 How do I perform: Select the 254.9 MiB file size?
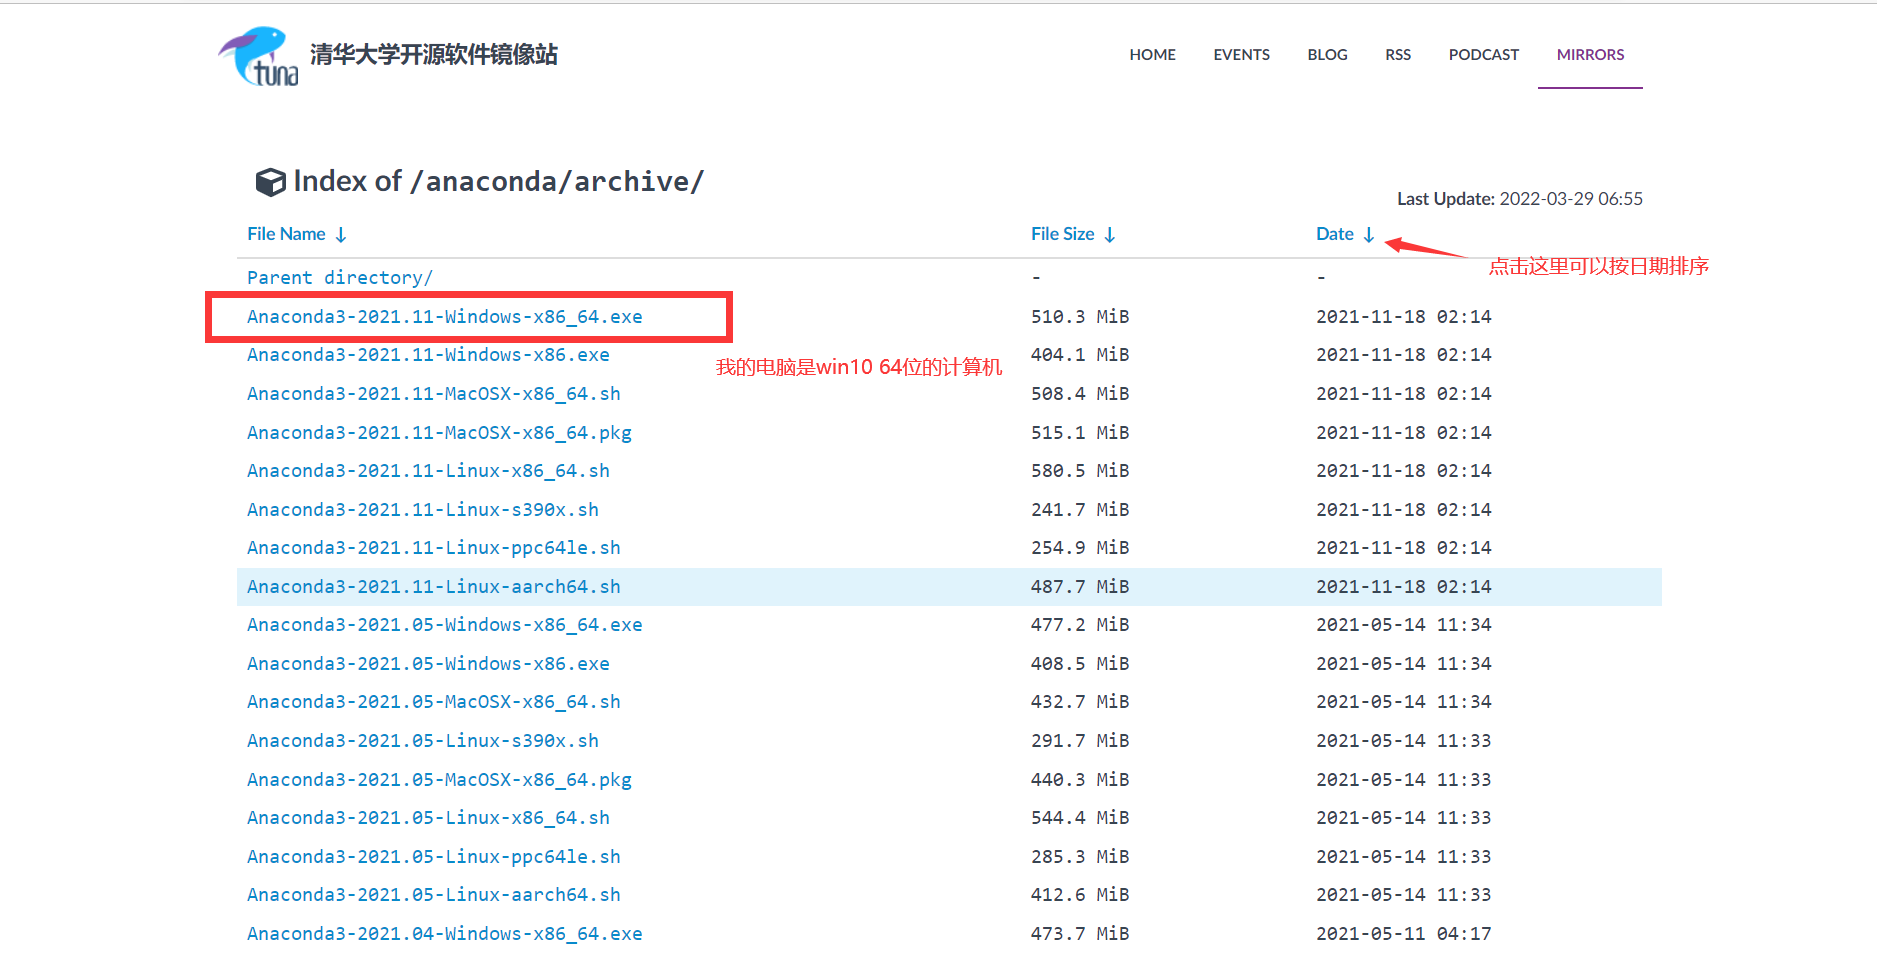pos(1080,548)
